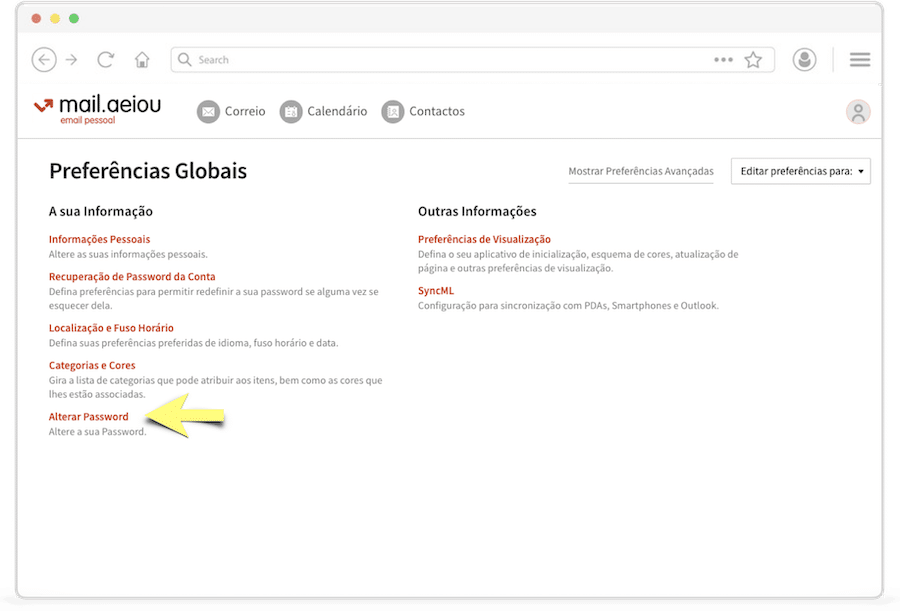
Task: Open the Correio tab
Action: 231,111
